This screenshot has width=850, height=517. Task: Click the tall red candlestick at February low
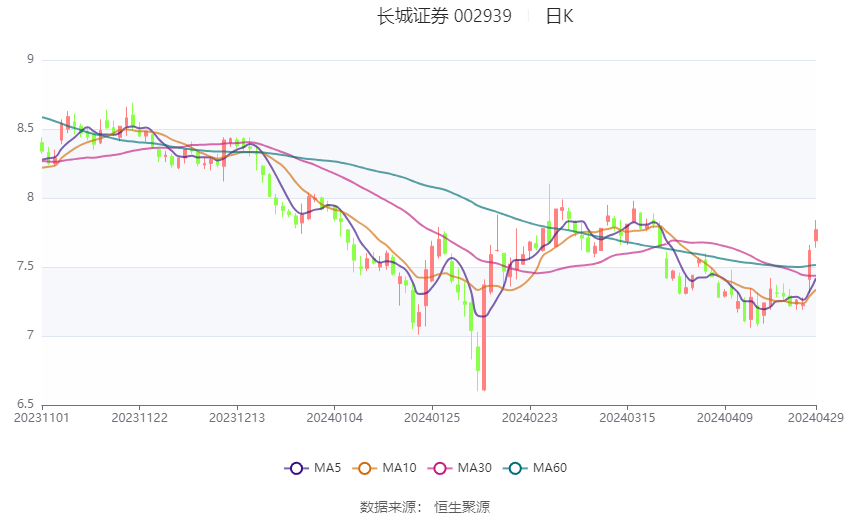pyautogui.click(x=484, y=335)
